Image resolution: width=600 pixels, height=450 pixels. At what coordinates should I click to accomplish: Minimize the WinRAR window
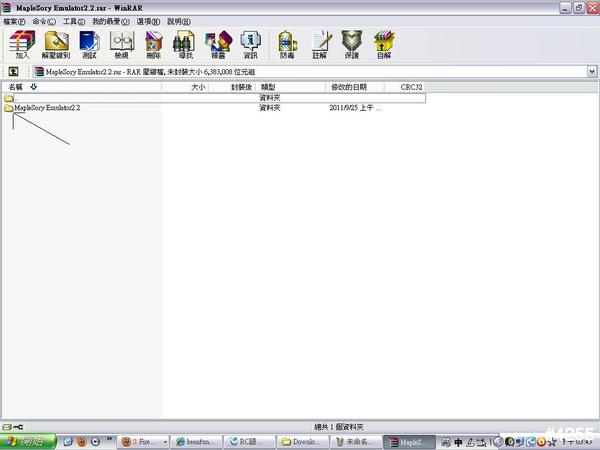[x=566, y=8]
